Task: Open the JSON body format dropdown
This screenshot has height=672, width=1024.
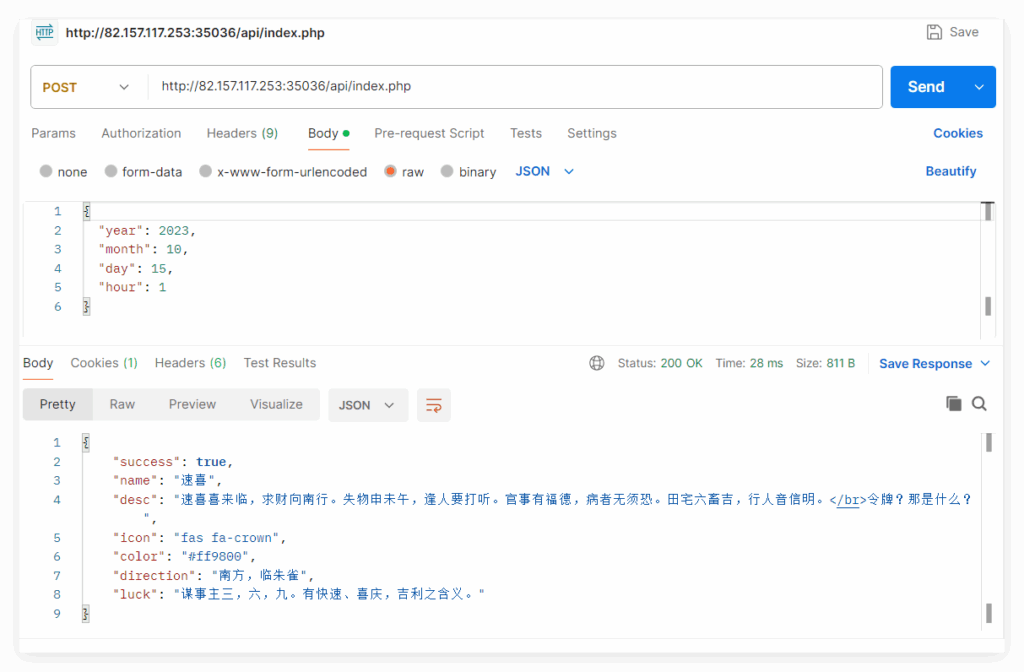Action: [545, 171]
